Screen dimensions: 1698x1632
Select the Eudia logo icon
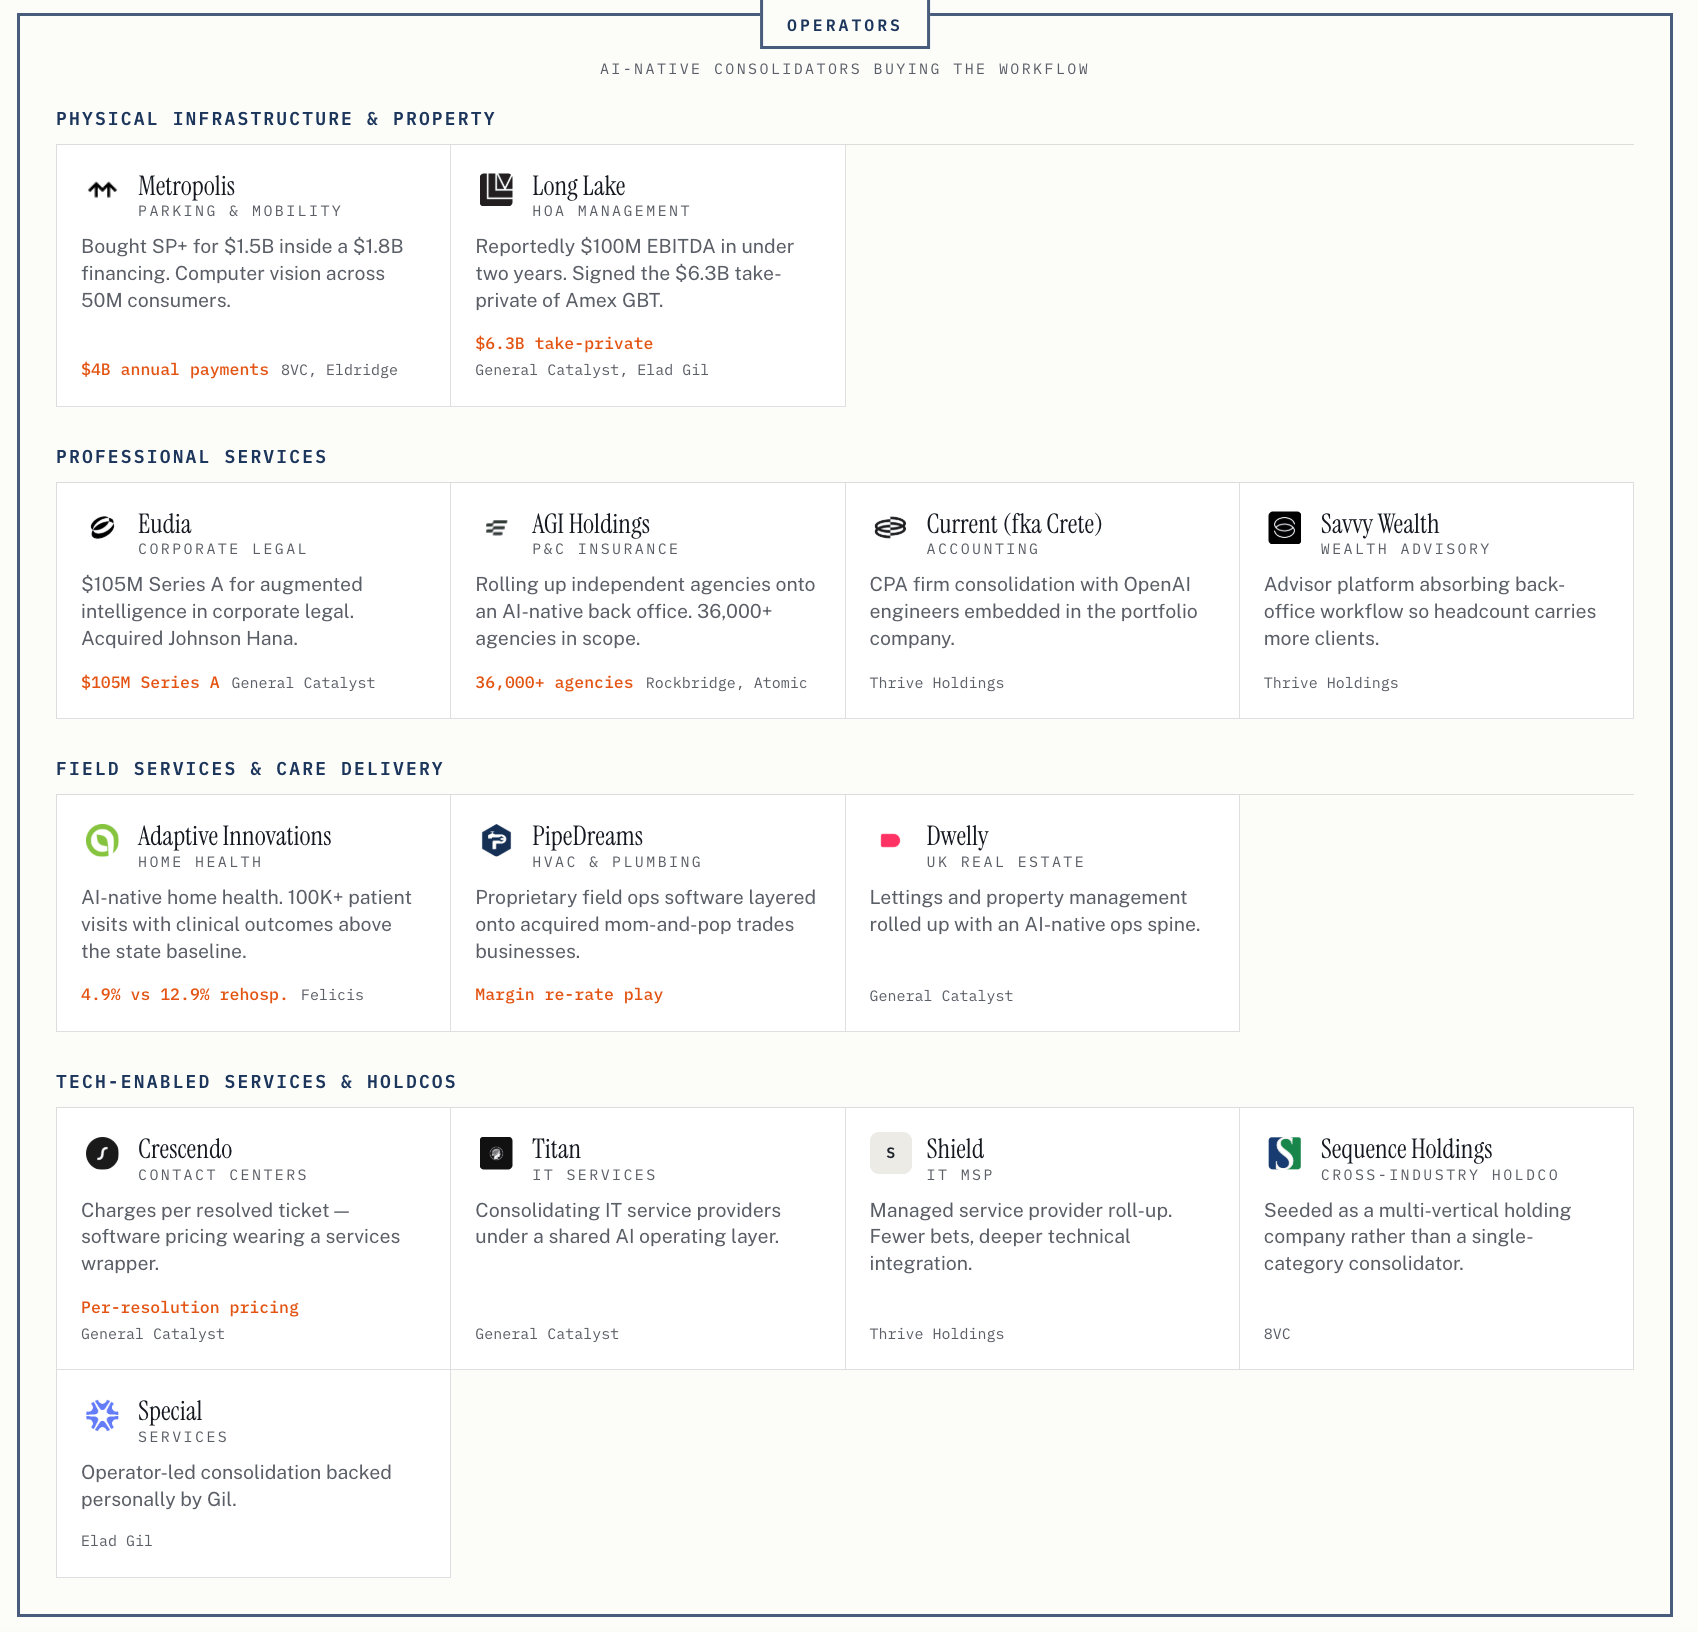tap(102, 527)
